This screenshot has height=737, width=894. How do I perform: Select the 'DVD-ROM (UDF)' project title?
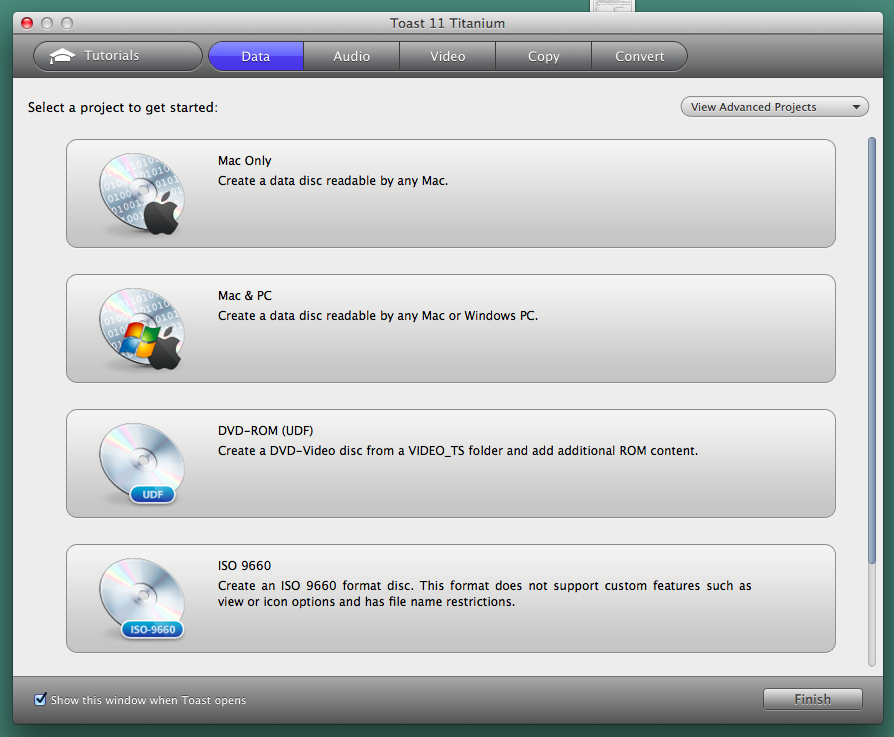click(266, 431)
